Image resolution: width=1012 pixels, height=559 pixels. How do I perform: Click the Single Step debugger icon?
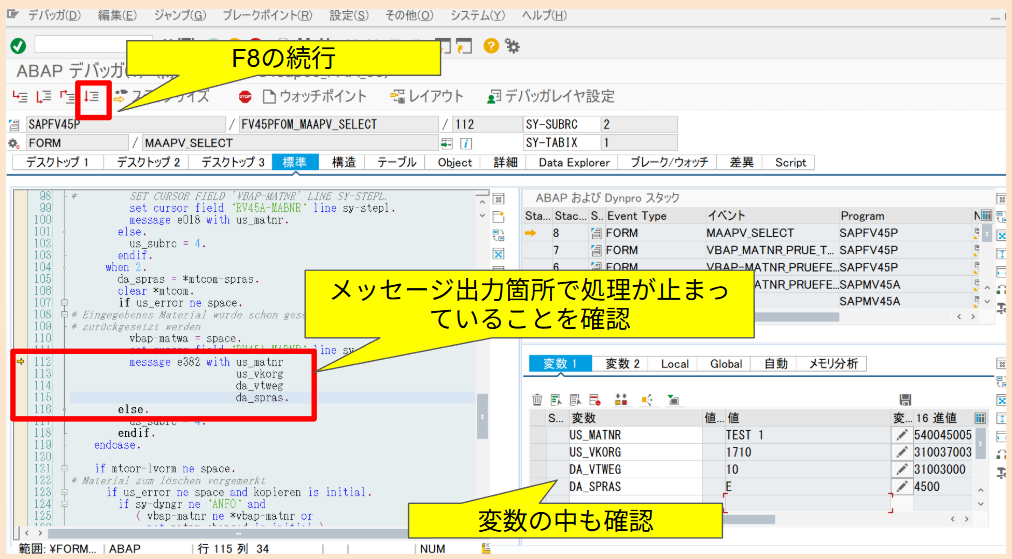point(20,97)
